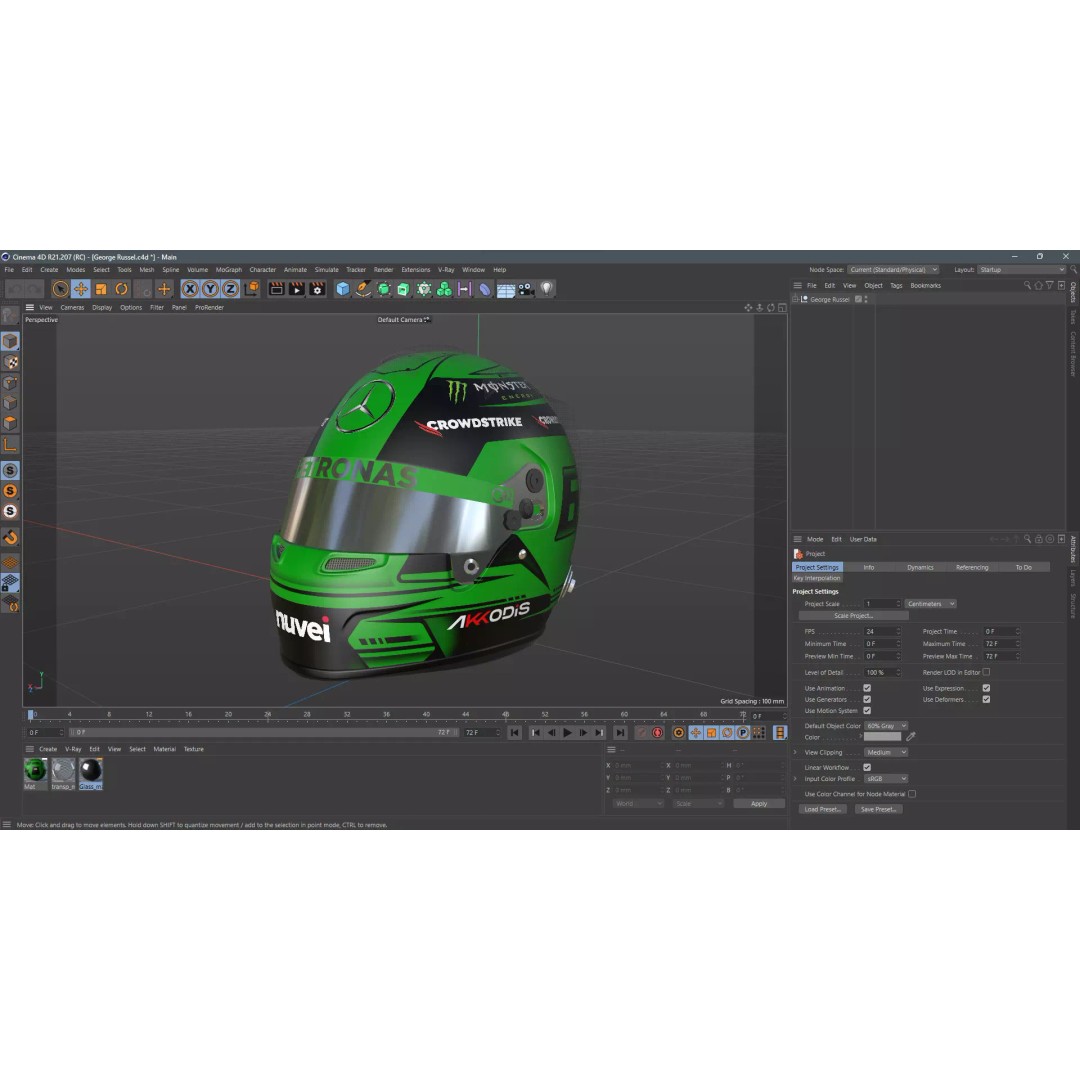Switch to the Referencing tab

[972, 568]
